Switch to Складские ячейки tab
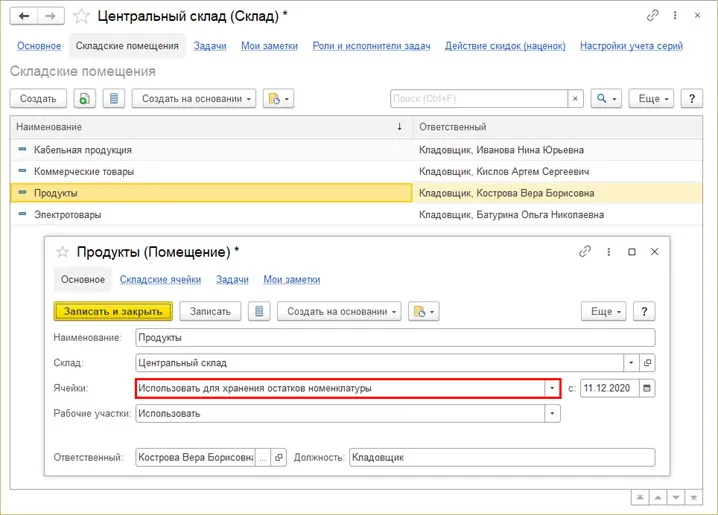The height and width of the screenshot is (515, 718). [x=160, y=280]
